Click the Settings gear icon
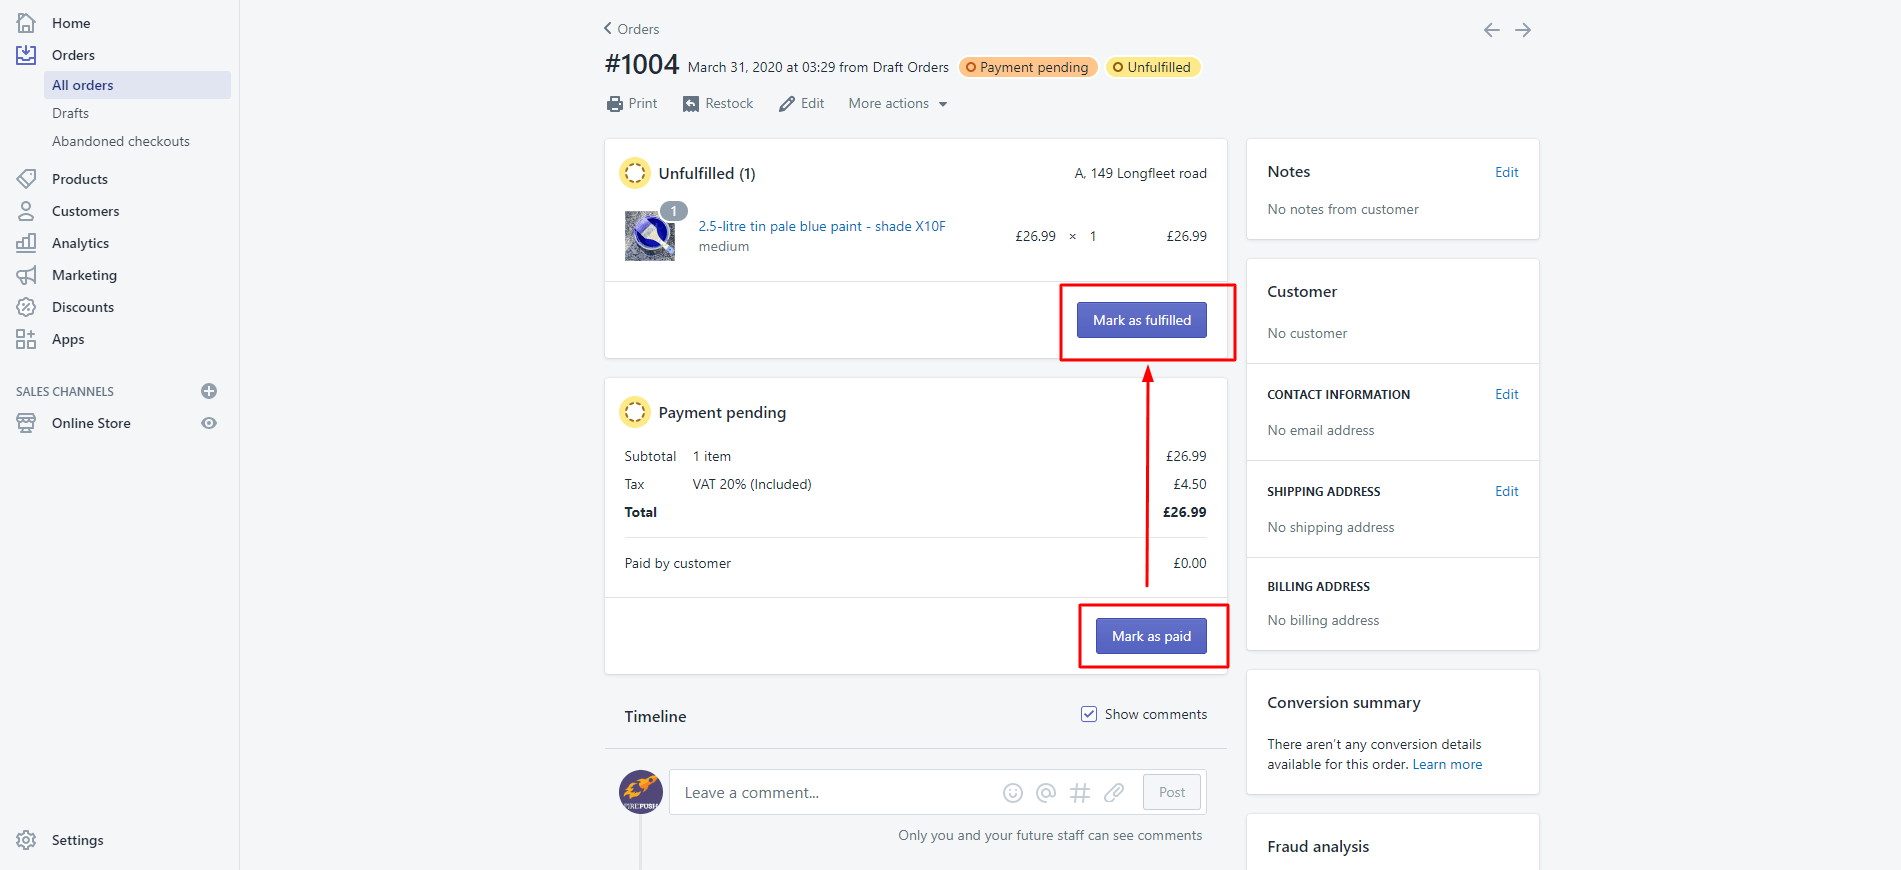The width and height of the screenshot is (1901, 870). 26,840
